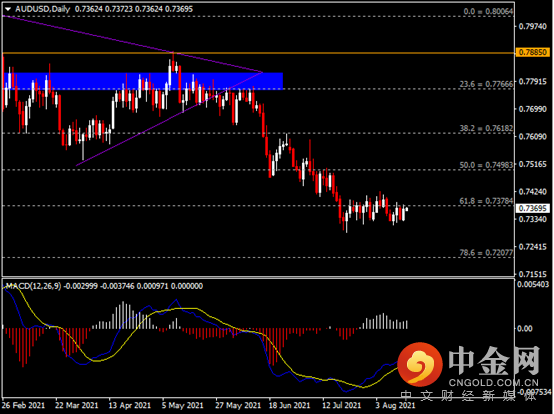Select the 78.6 = 0.72077 Fibonacci label

pos(486,253)
